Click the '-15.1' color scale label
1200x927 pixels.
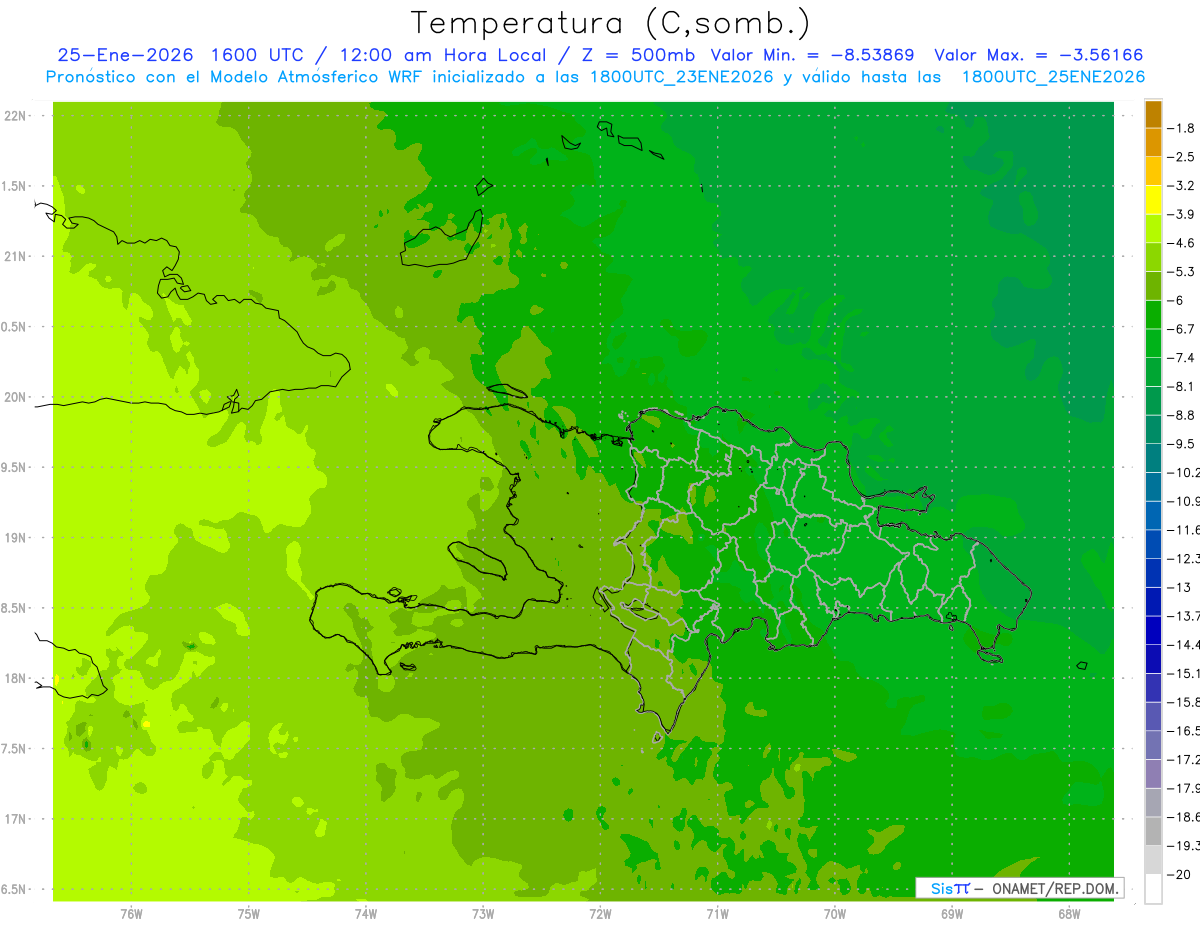1183,673
